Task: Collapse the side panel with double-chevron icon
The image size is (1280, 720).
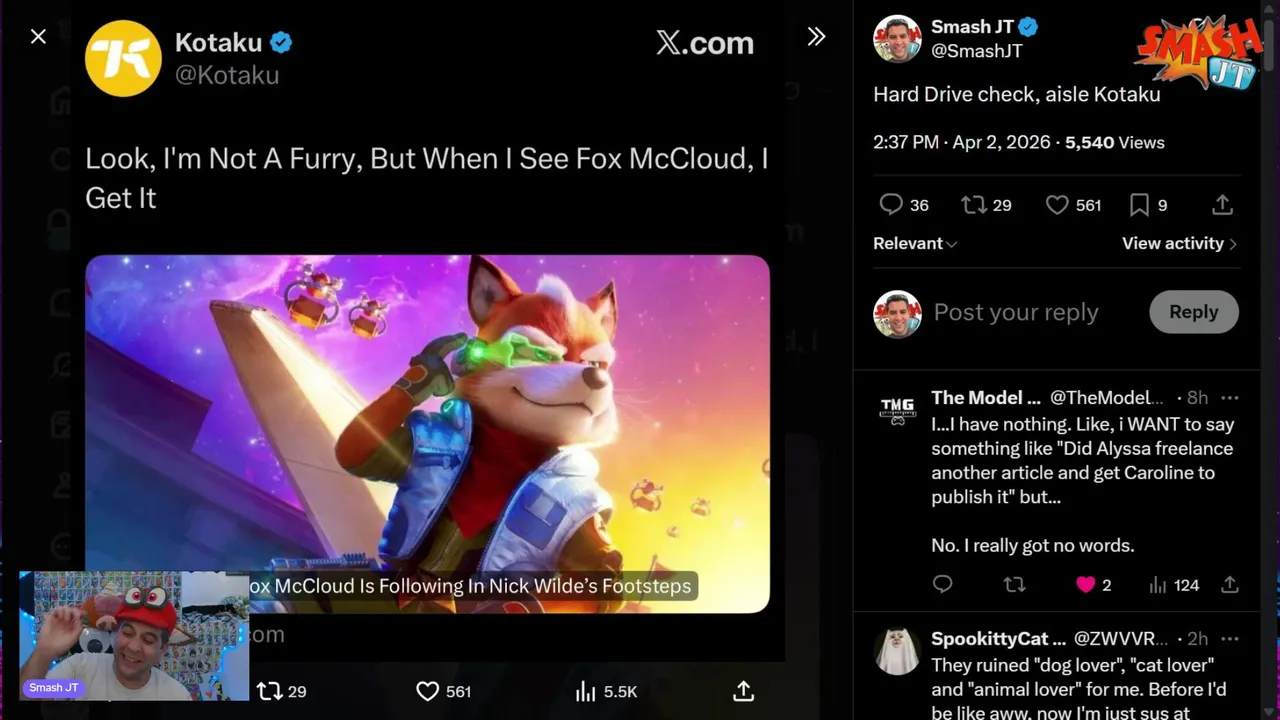Action: 816,37
